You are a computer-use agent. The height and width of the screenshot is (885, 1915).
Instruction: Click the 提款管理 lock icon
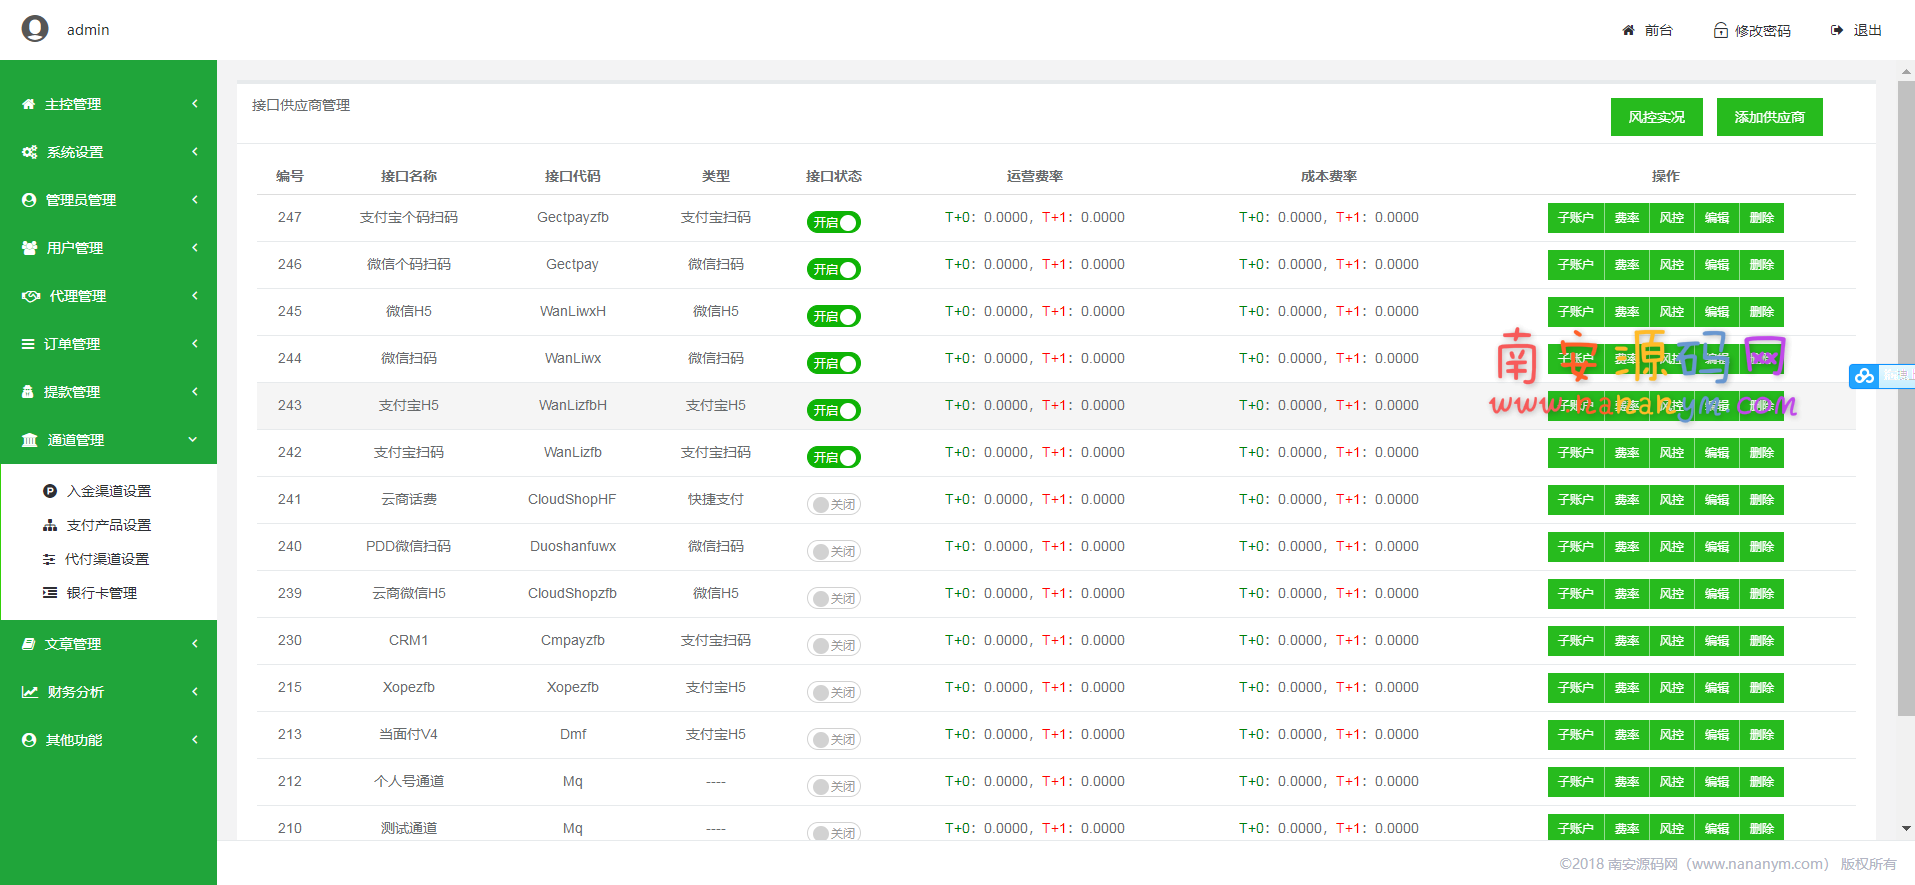28,392
